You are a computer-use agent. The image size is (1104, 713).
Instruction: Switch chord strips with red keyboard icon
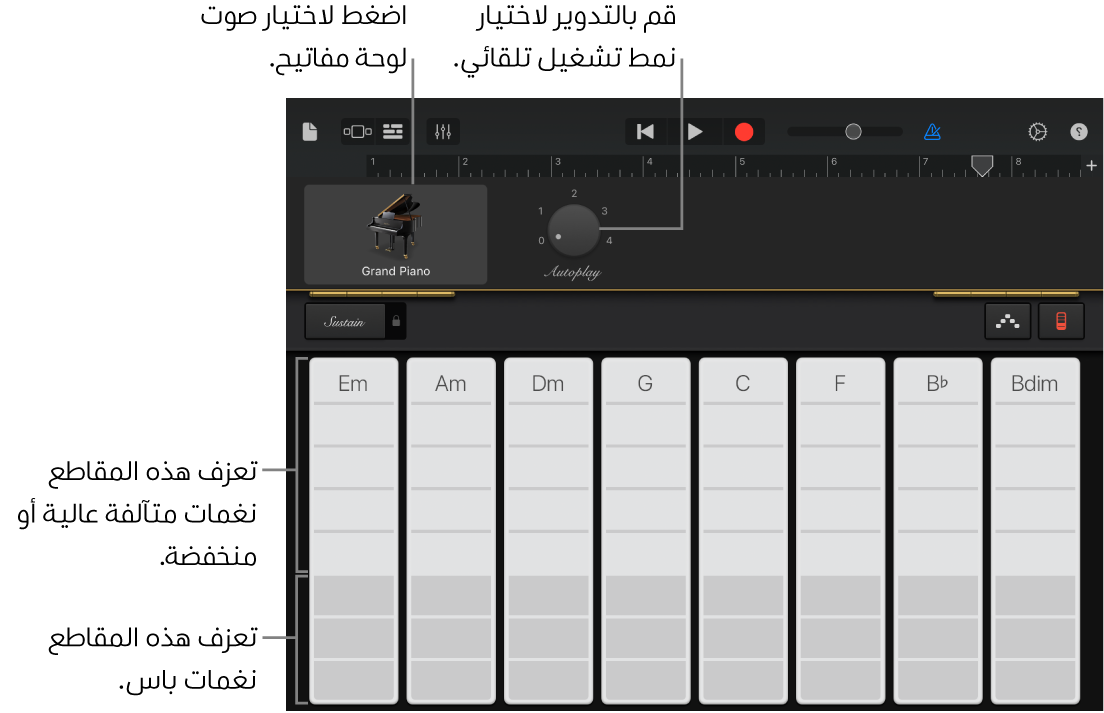pos(1061,322)
